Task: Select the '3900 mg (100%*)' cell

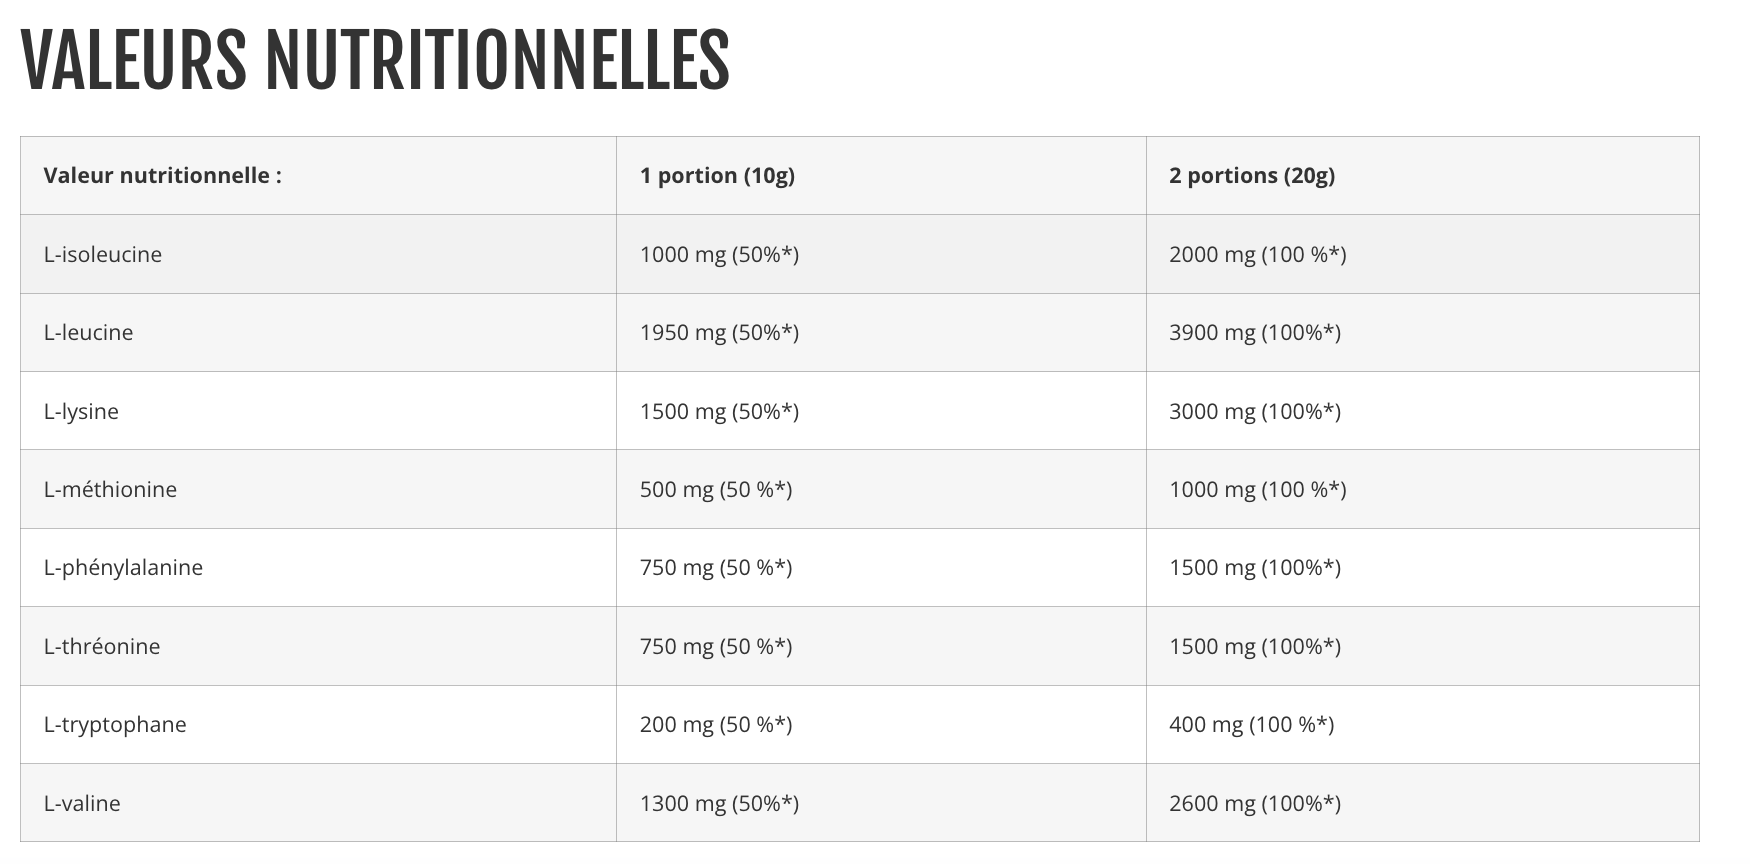Action: click(x=1254, y=332)
